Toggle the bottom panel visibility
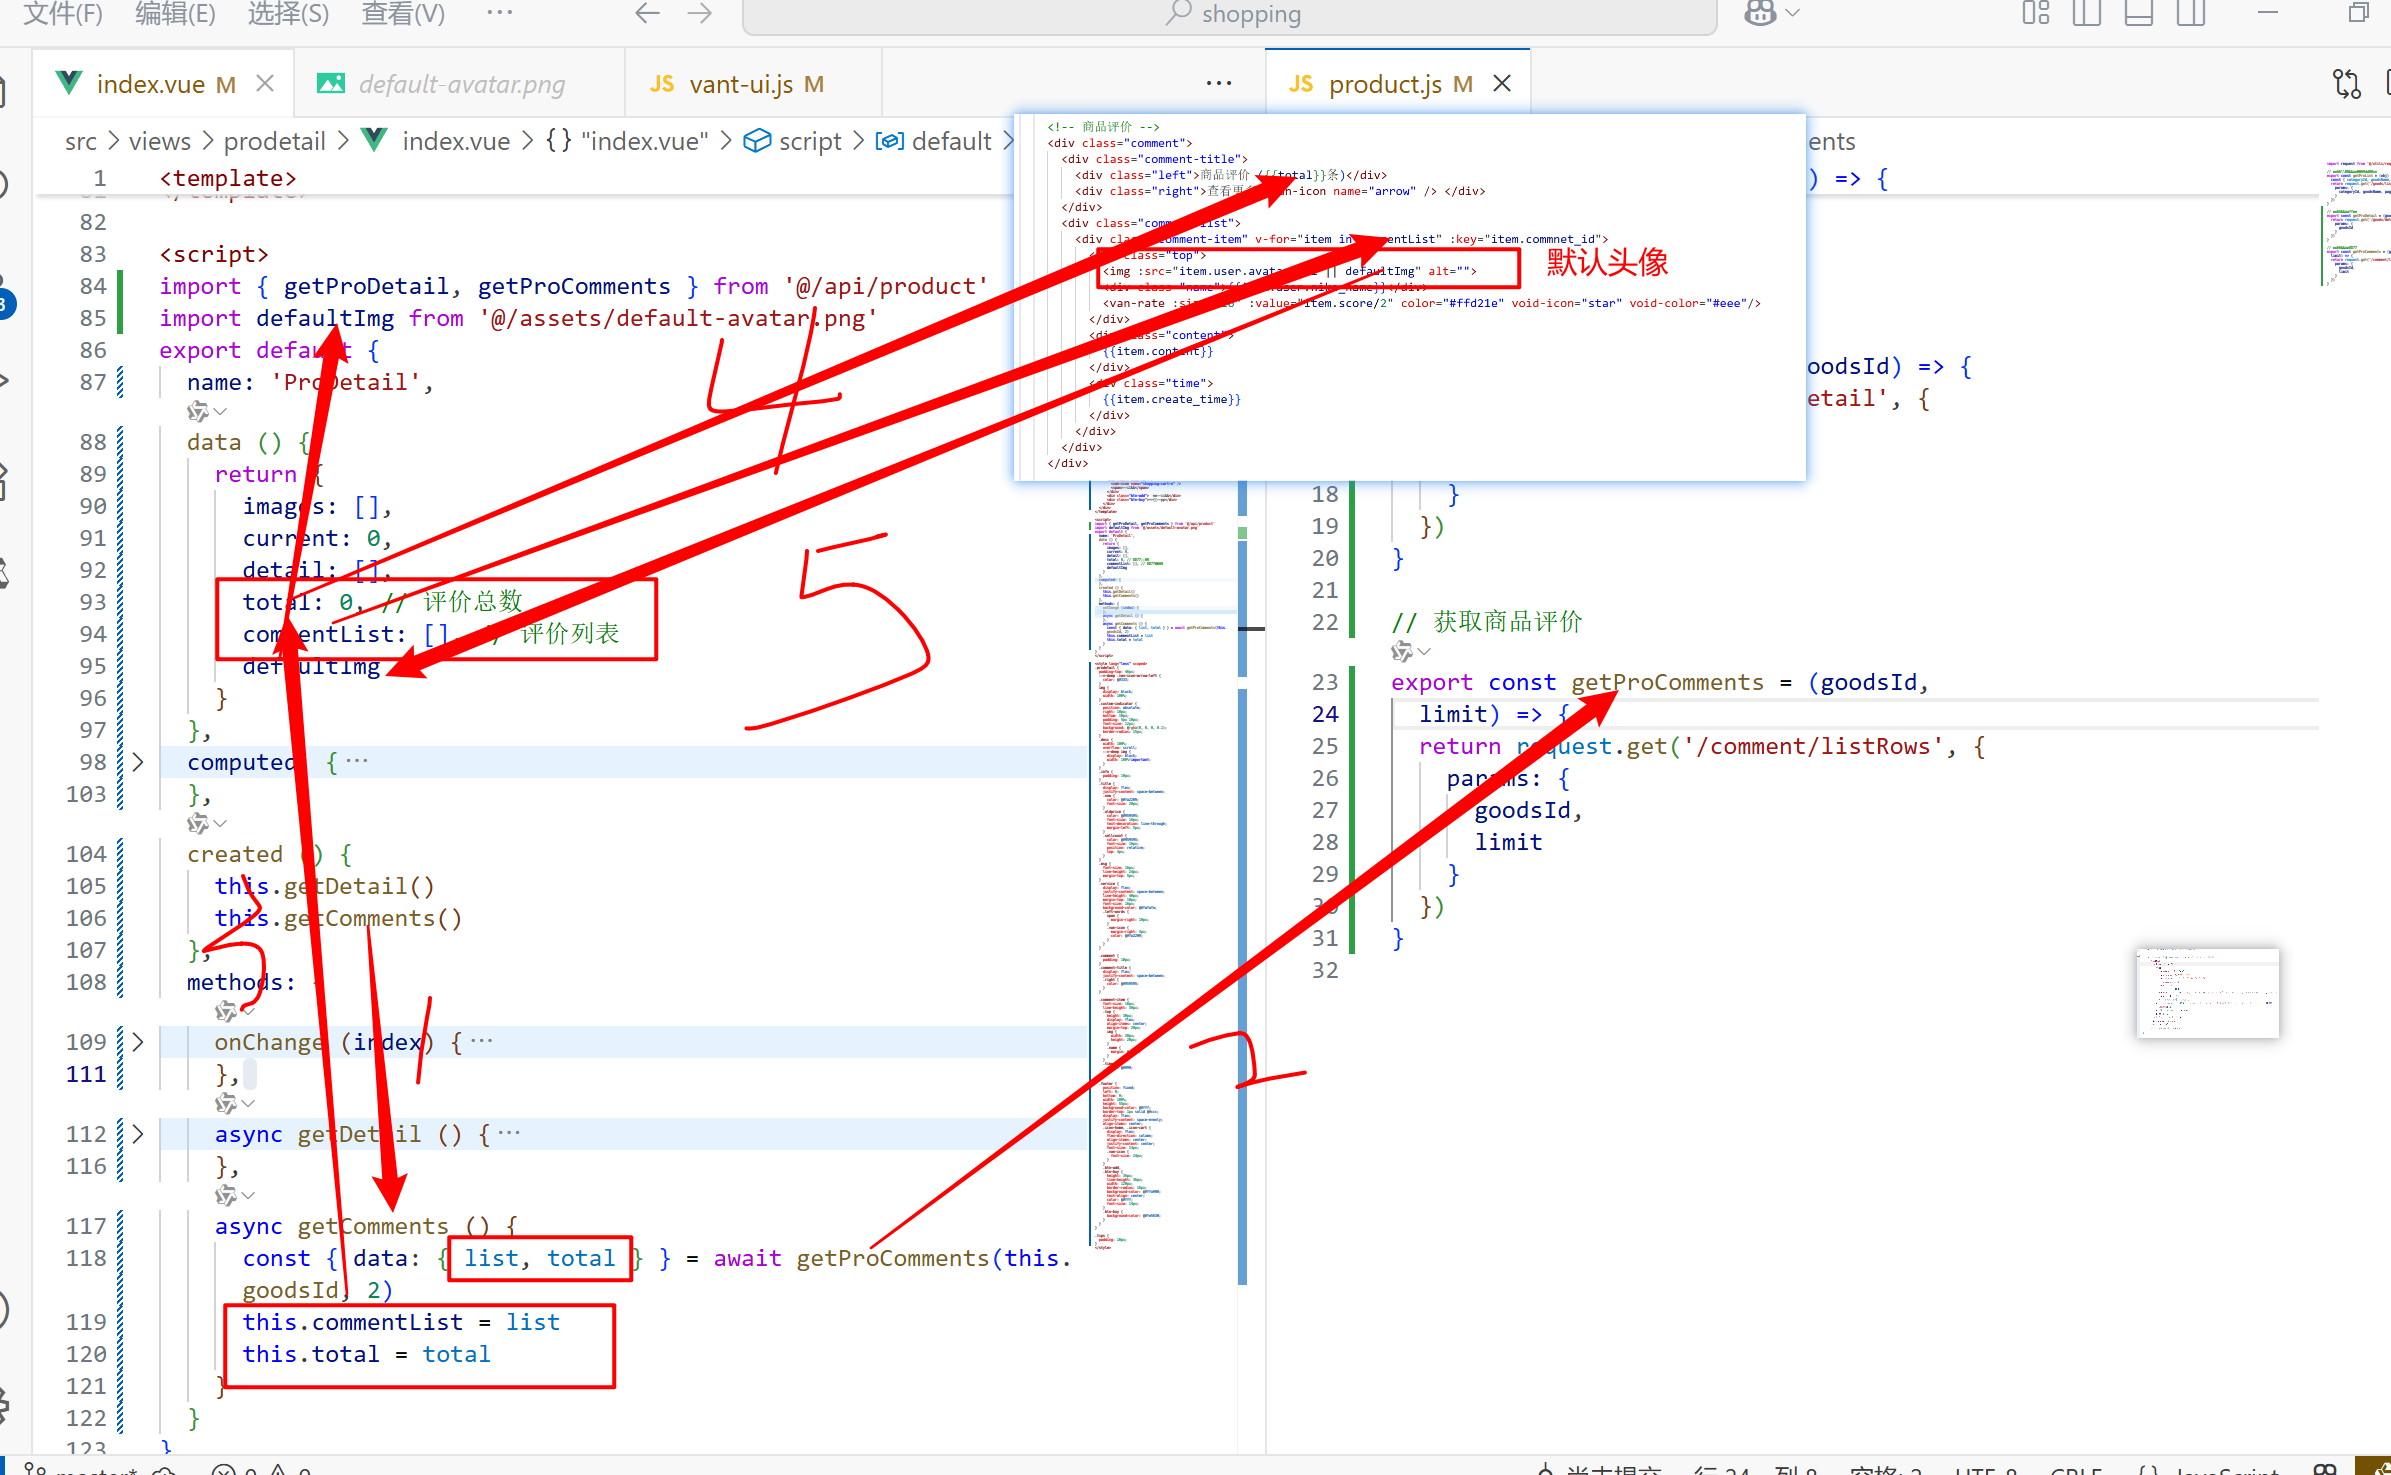Image resolution: width=2391 pixels, height=1475 pixels. pos(2139,13)
